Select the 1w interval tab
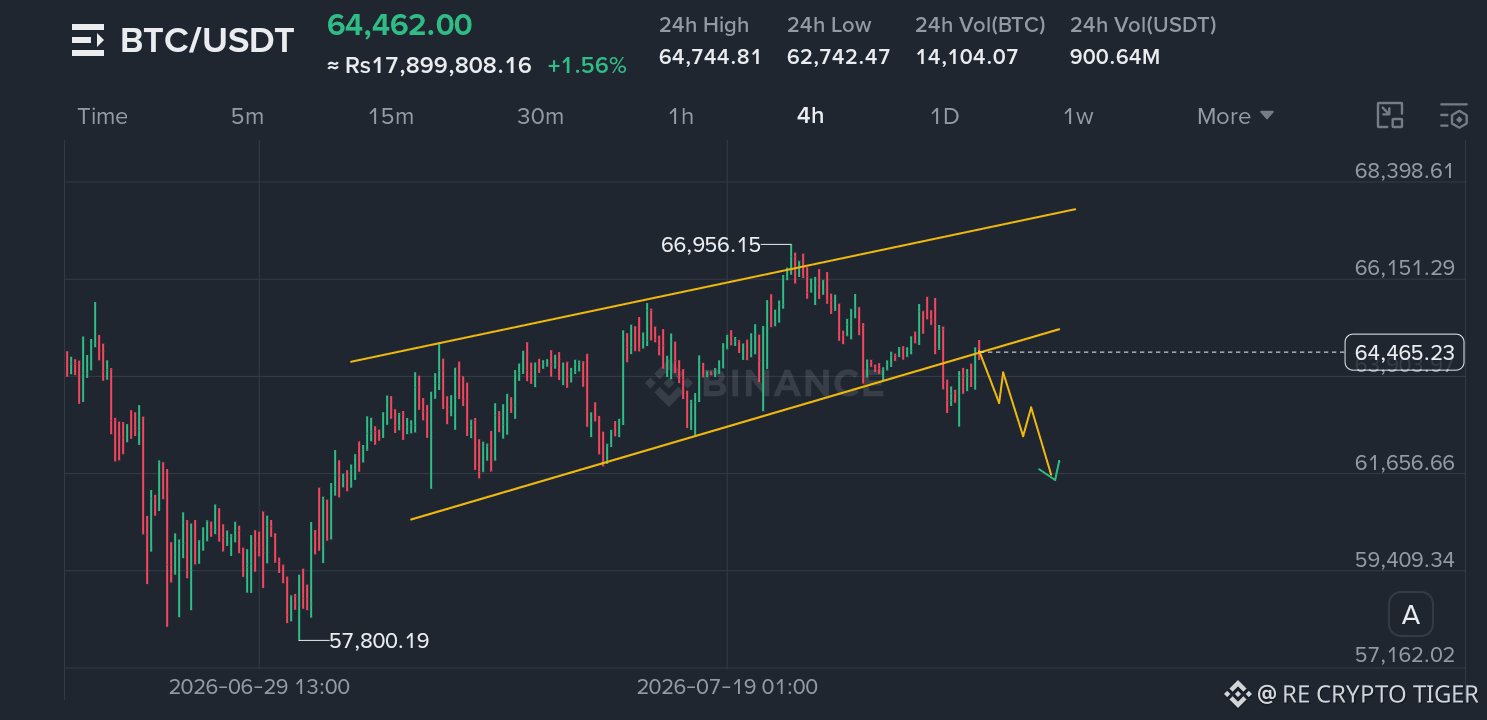The height and width of the screenshot is (720, 1487). pos(1078,116)
